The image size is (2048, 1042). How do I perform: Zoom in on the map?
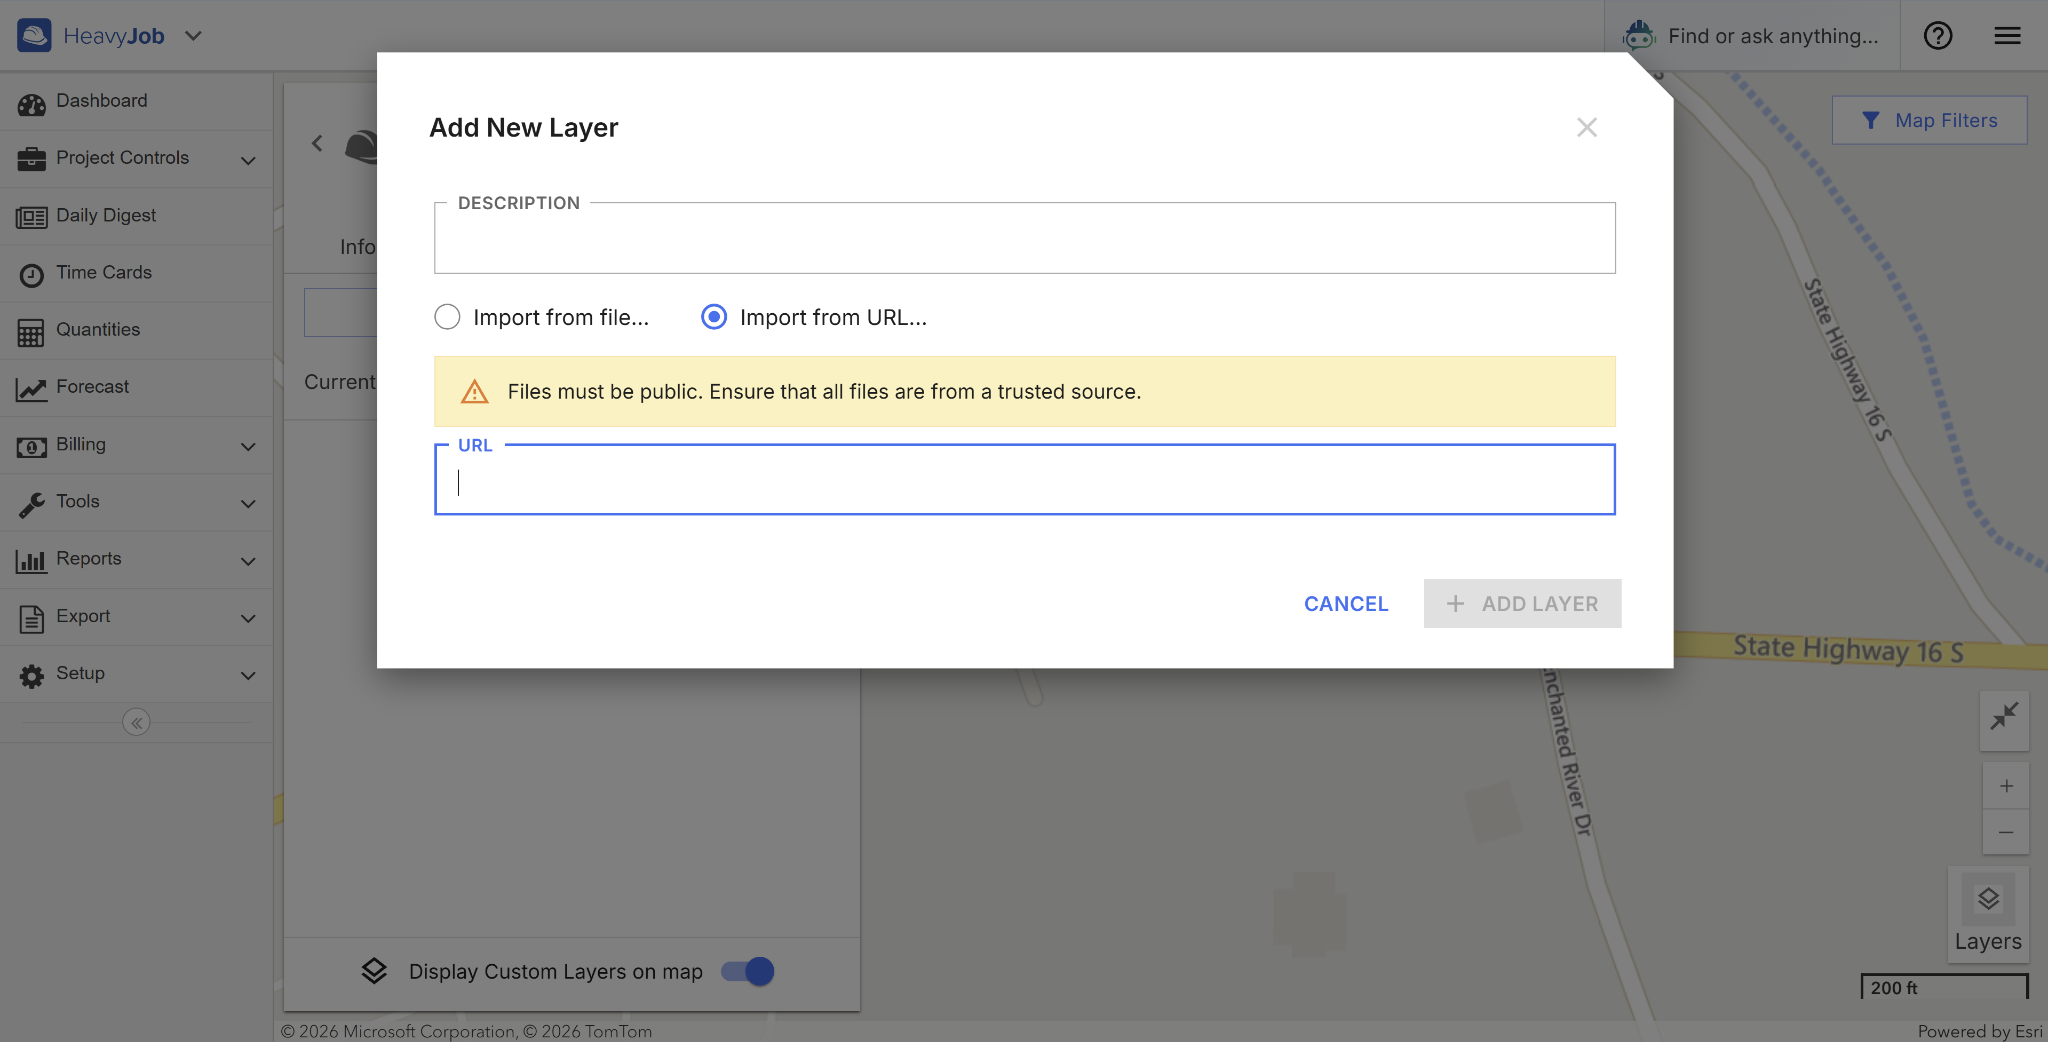[x=2006, y=786]
